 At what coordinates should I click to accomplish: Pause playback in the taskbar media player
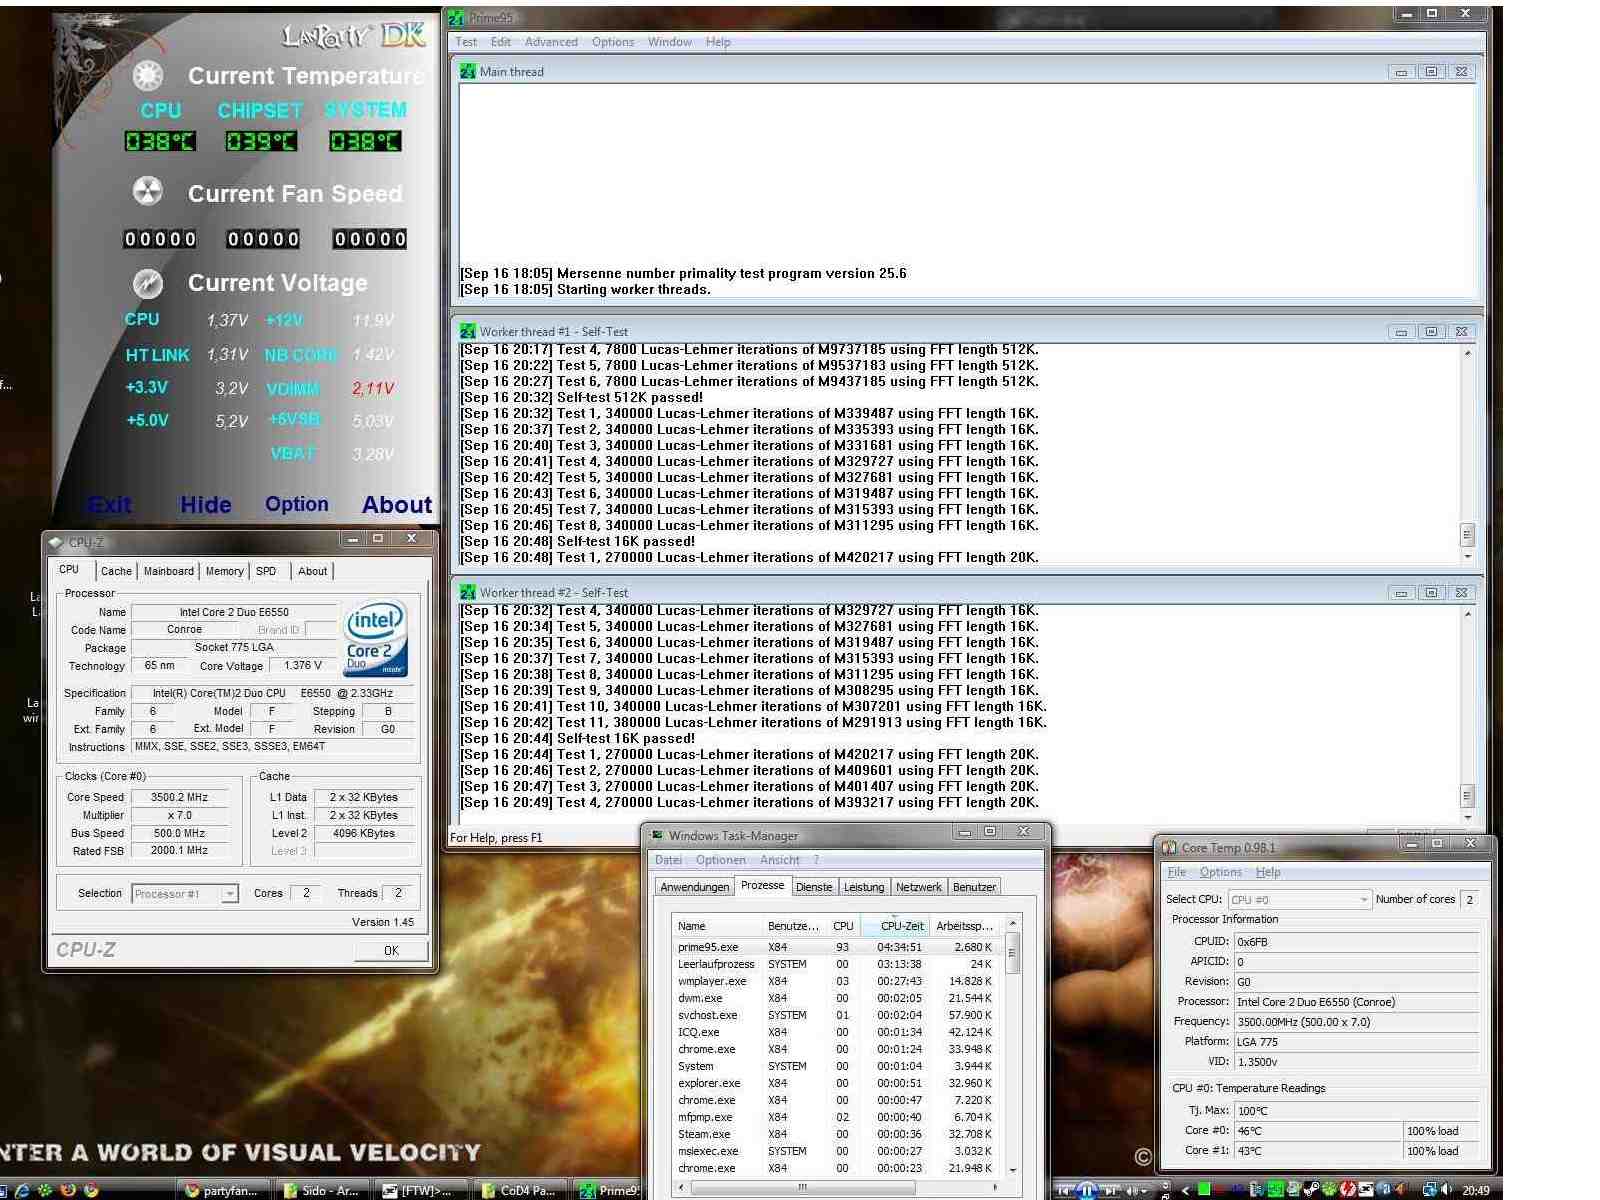[1088, 1190]
